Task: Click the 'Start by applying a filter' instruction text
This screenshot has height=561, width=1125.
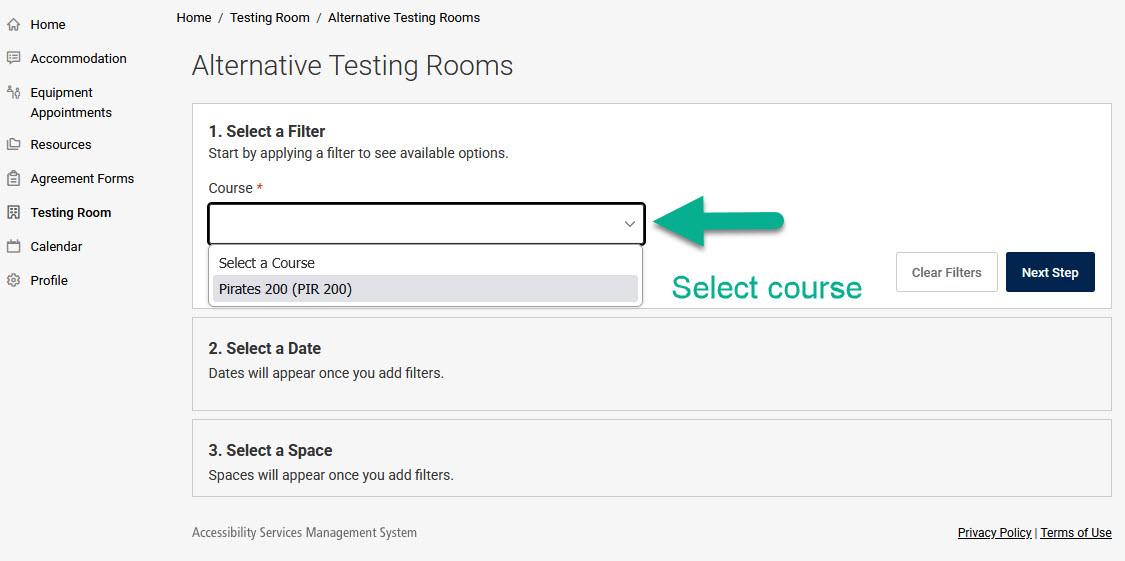Action: pos(358,153)
